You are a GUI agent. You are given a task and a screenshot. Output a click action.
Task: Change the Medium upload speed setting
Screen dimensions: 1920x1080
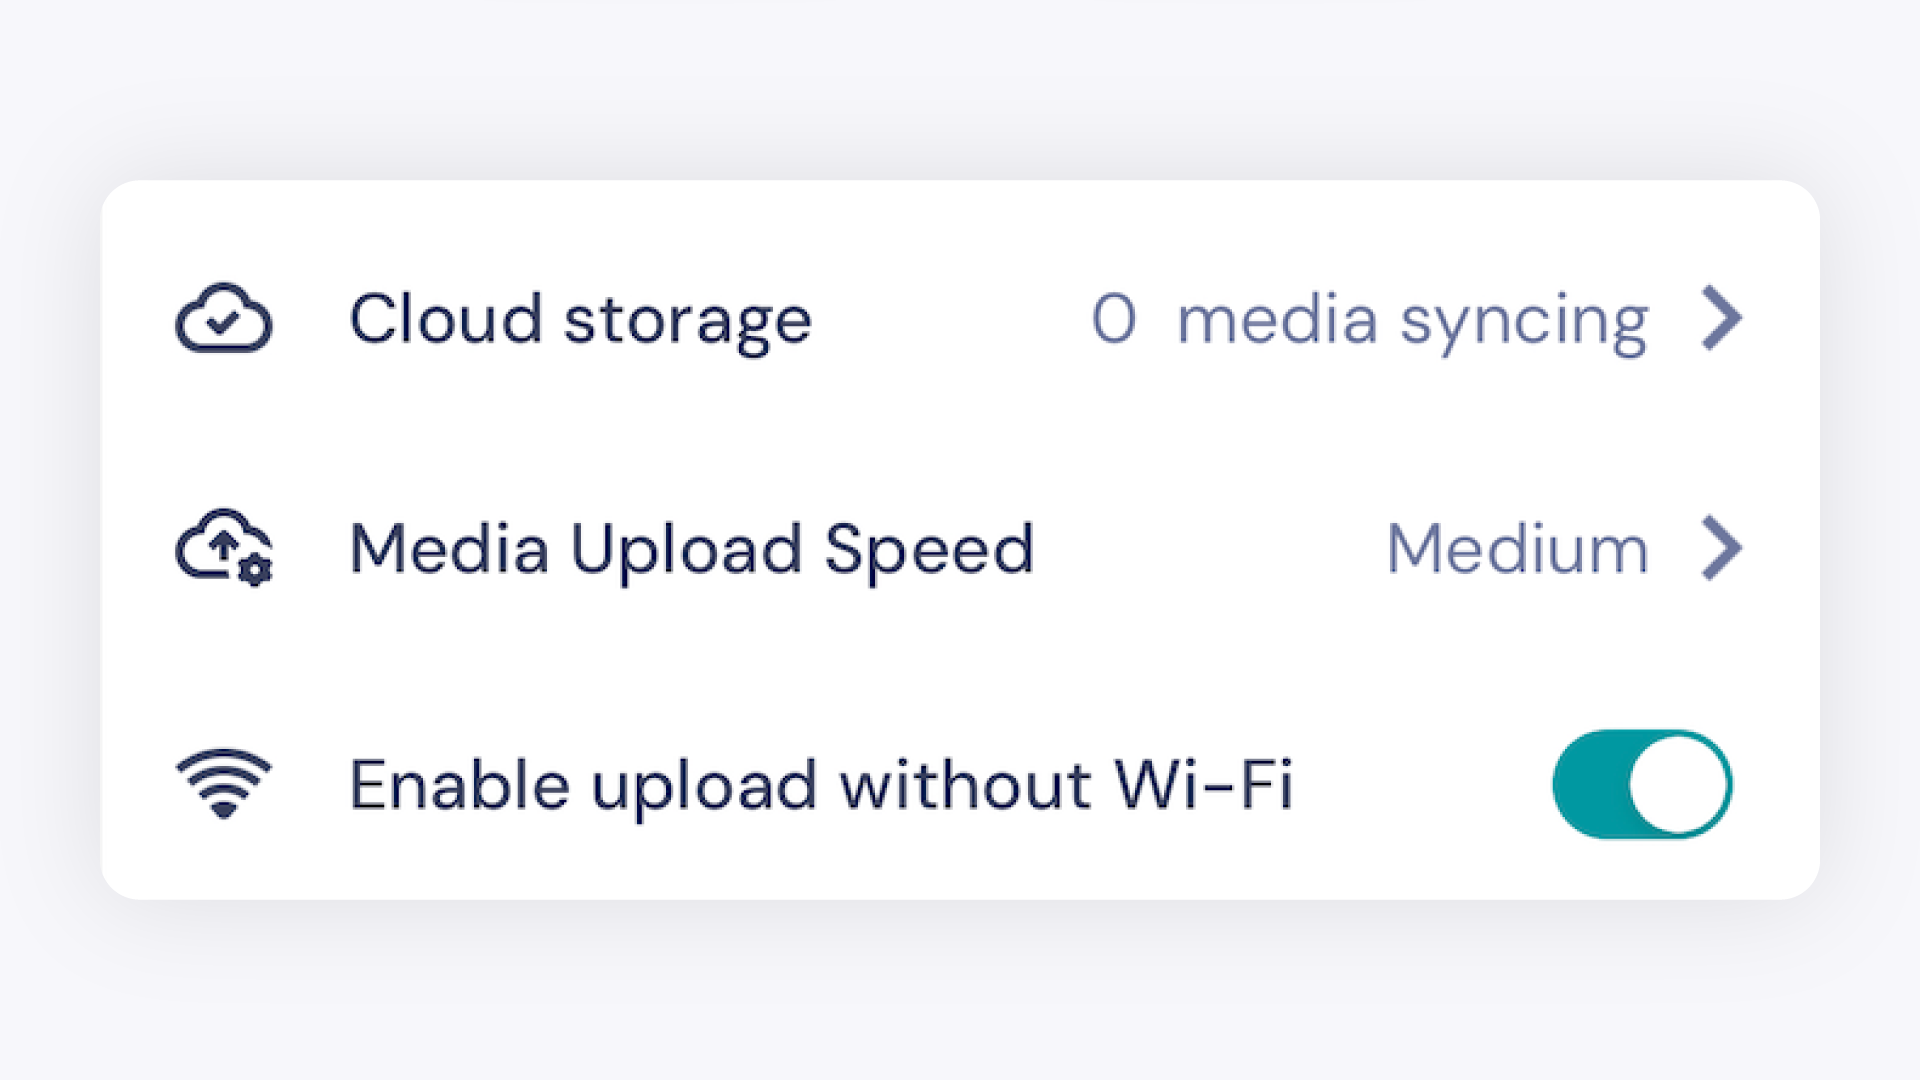point(1516,548)
